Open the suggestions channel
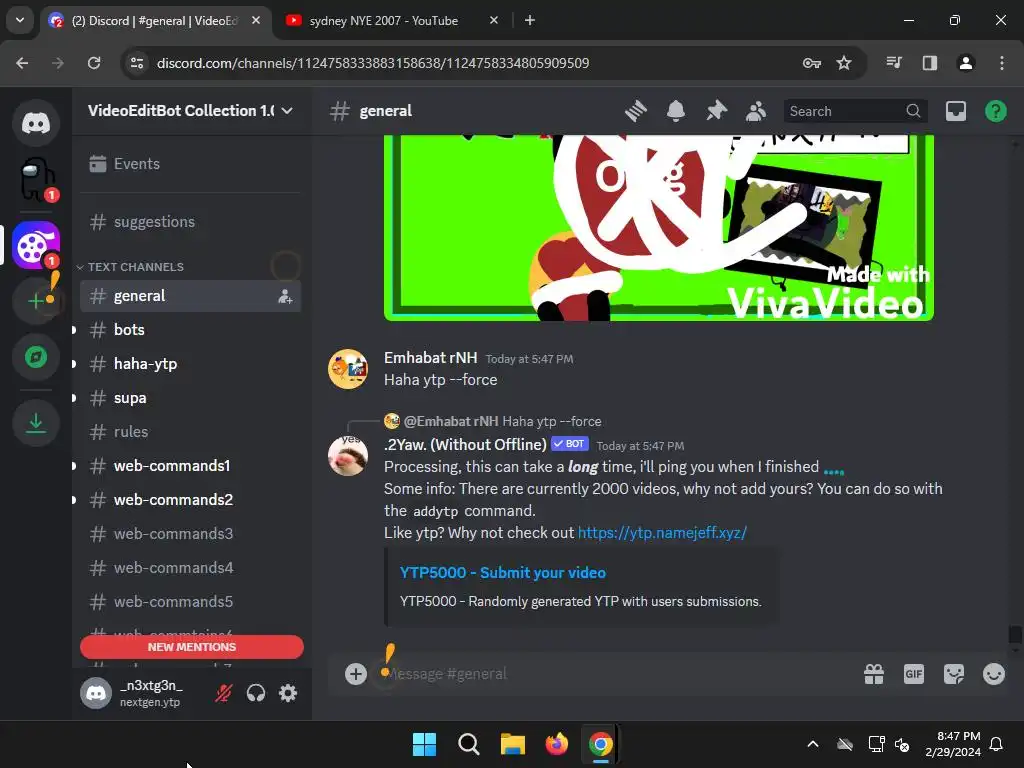 click(190, 222)
